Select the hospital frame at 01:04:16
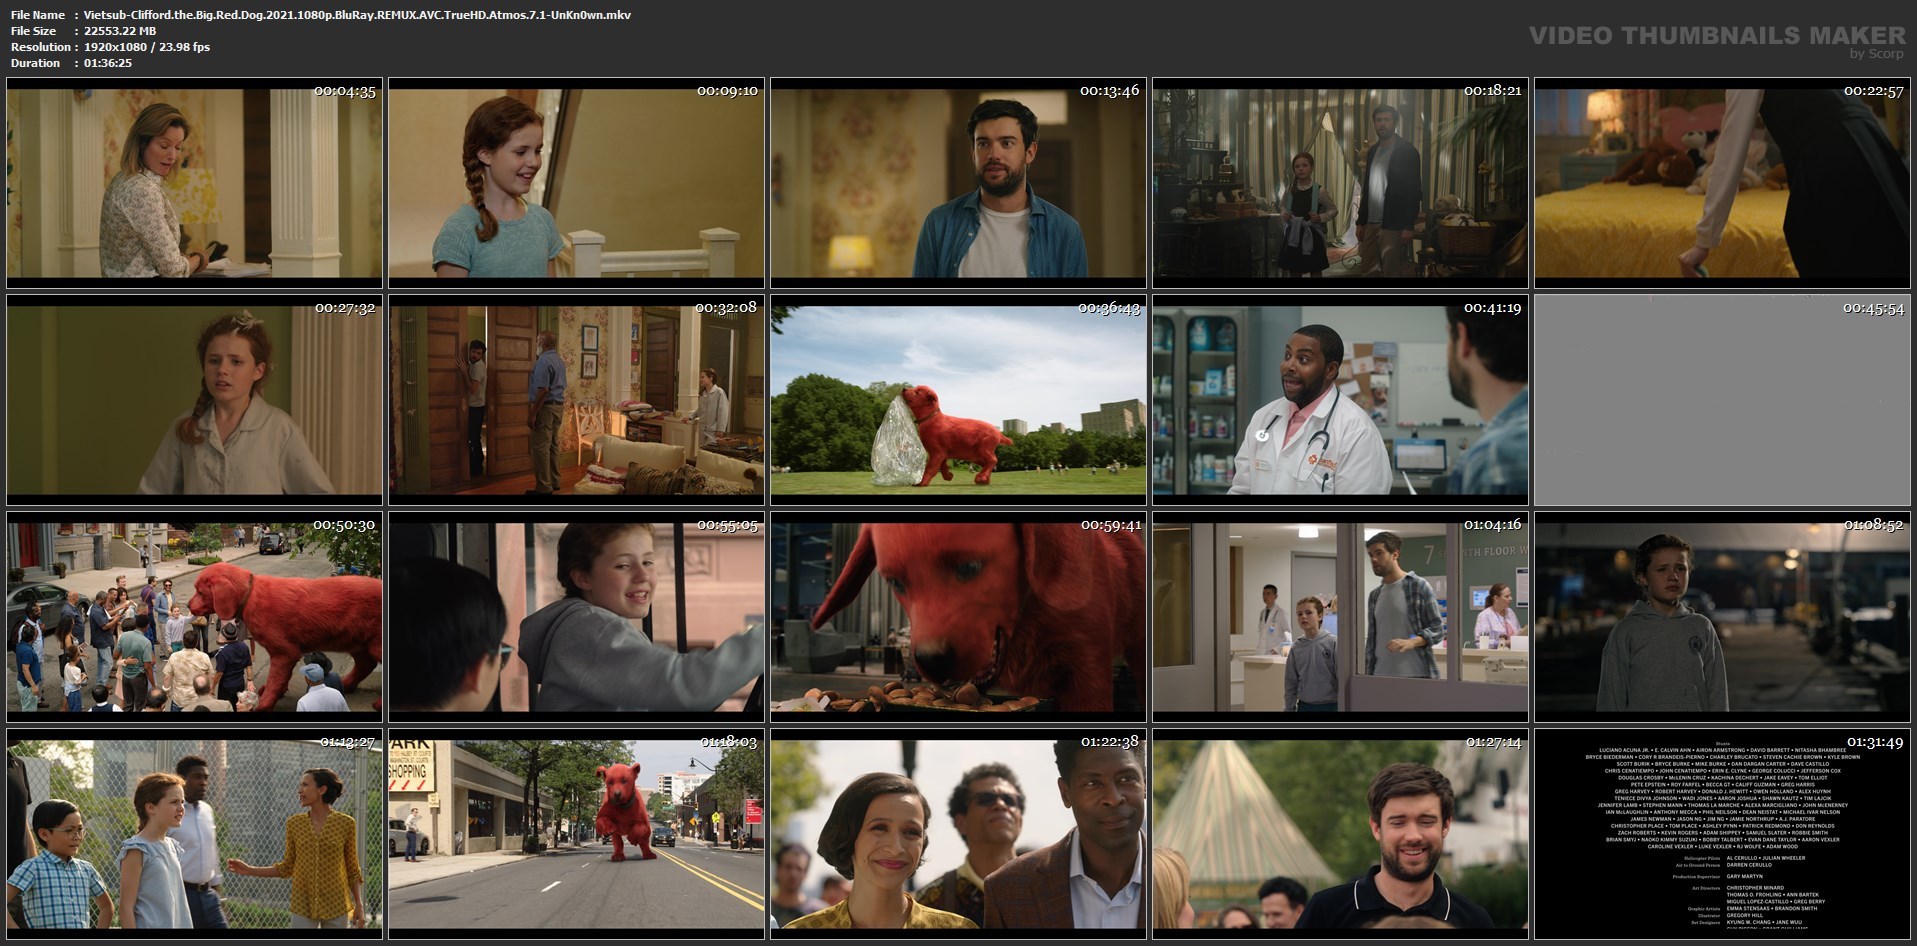 (x=1341, y=617)
